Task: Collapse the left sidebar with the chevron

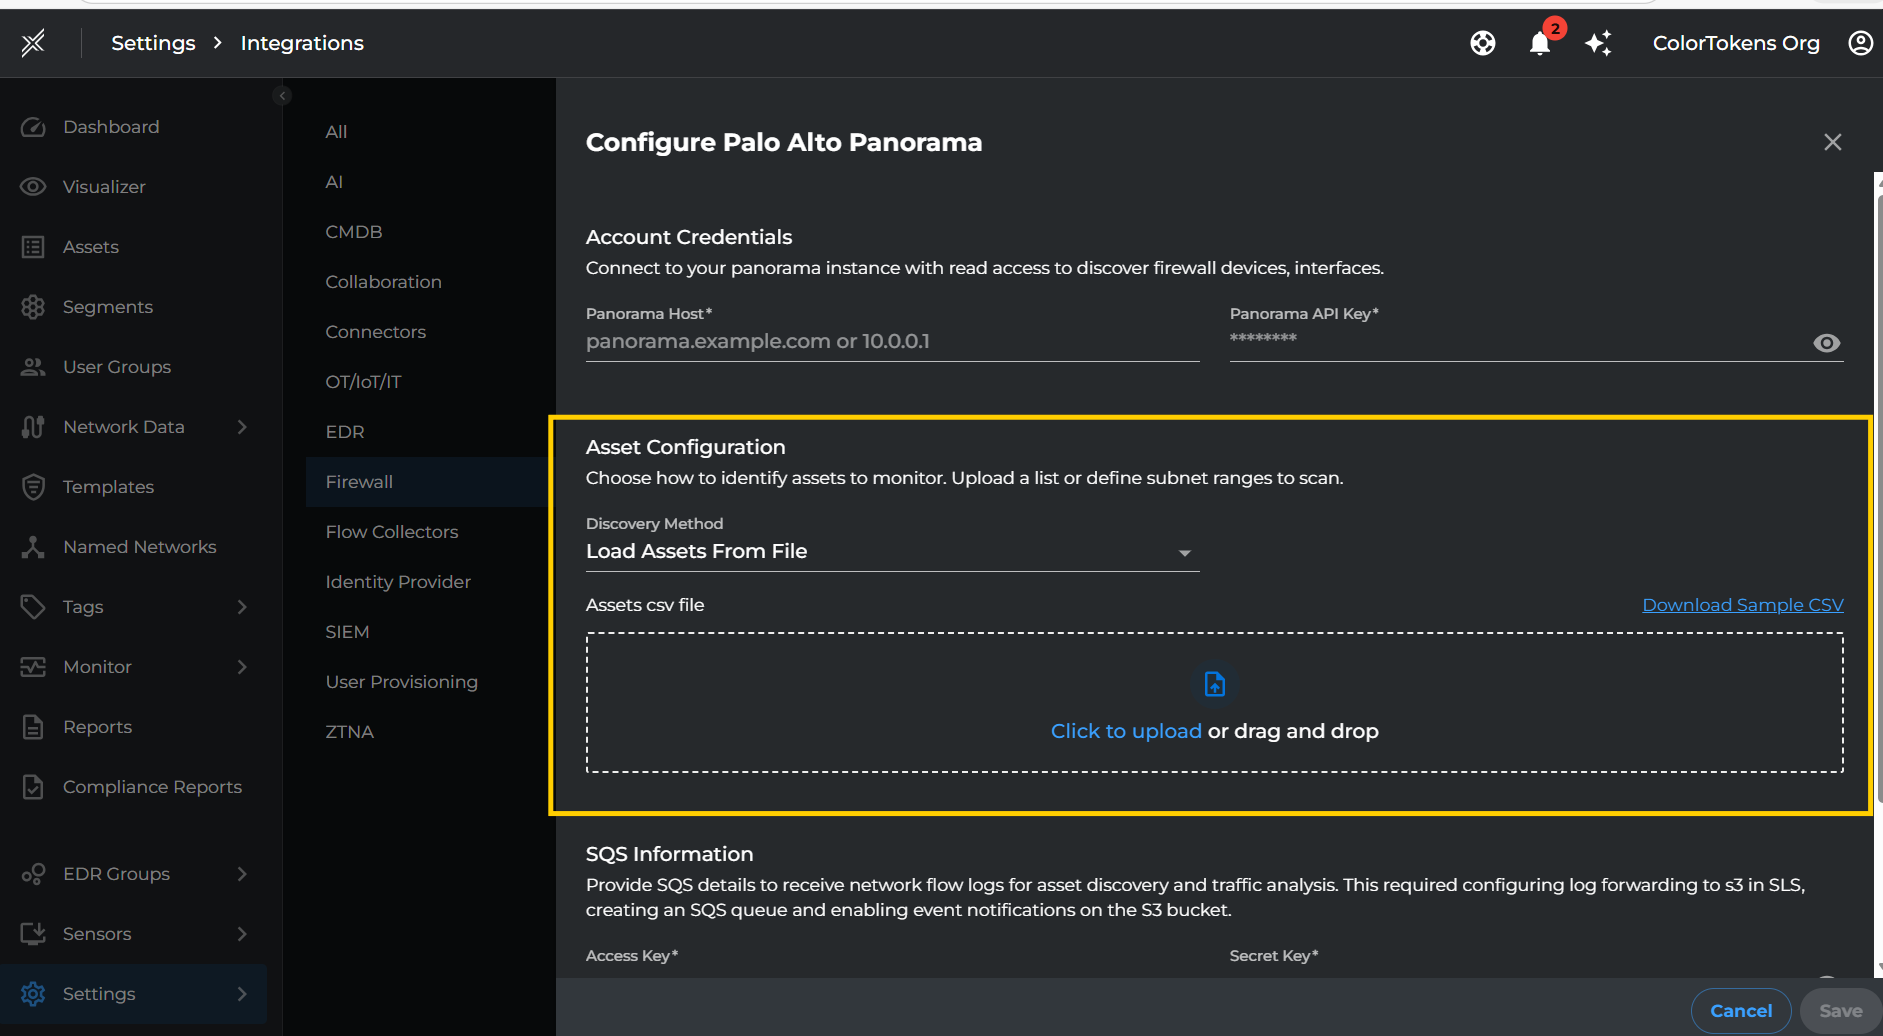Action: [282, 95]
